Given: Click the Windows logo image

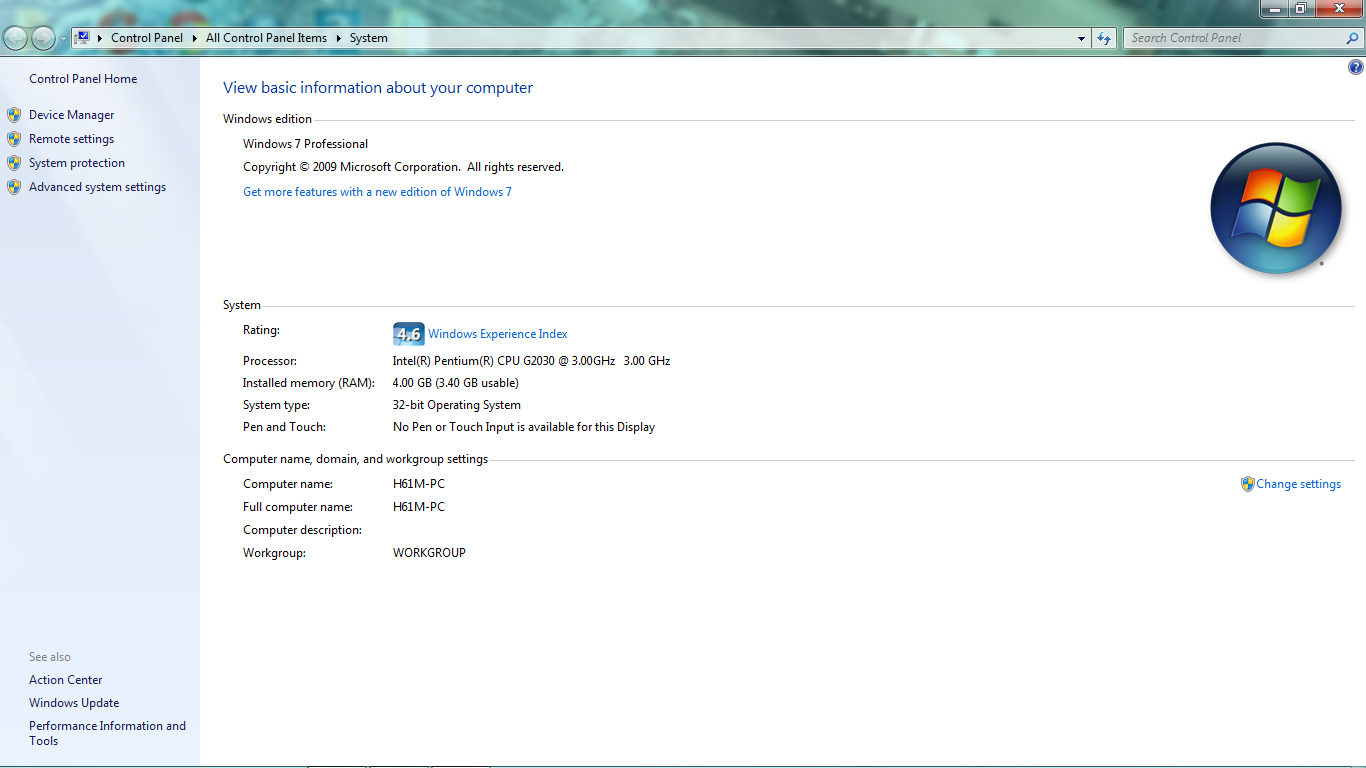Looking at the screenshot, I should pyautogui.click(x=1275, y=208).
